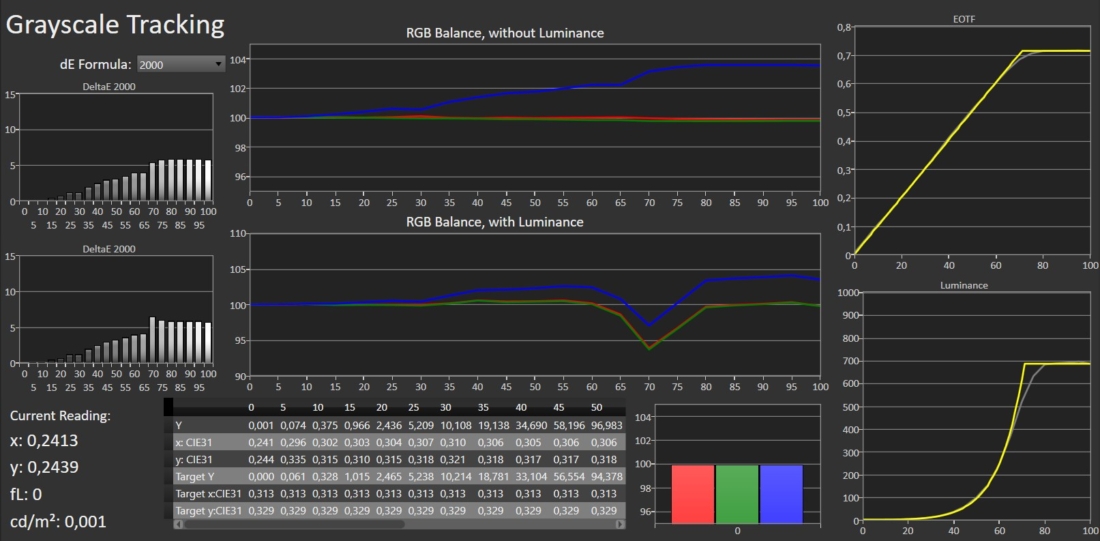
Task: Click the 'y: 0,2439' current reading
Action: (43, 467)
